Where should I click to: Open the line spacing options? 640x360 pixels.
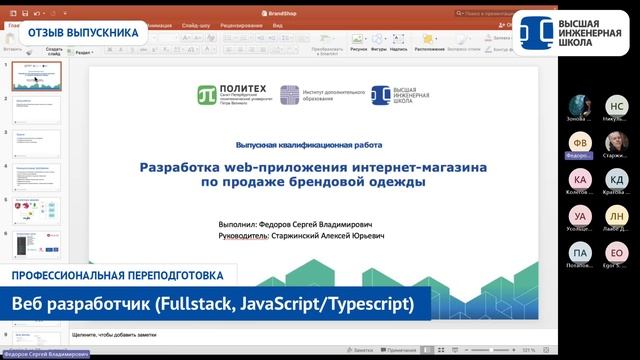287,38
